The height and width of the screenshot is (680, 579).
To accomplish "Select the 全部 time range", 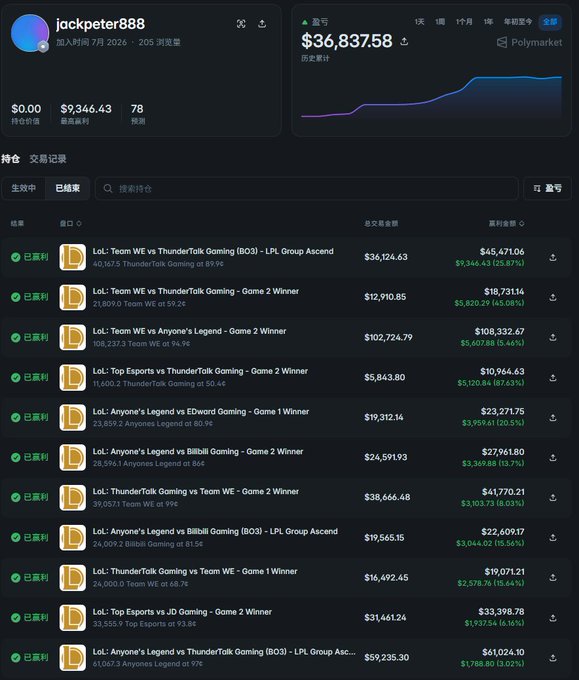I will point(550,22).
